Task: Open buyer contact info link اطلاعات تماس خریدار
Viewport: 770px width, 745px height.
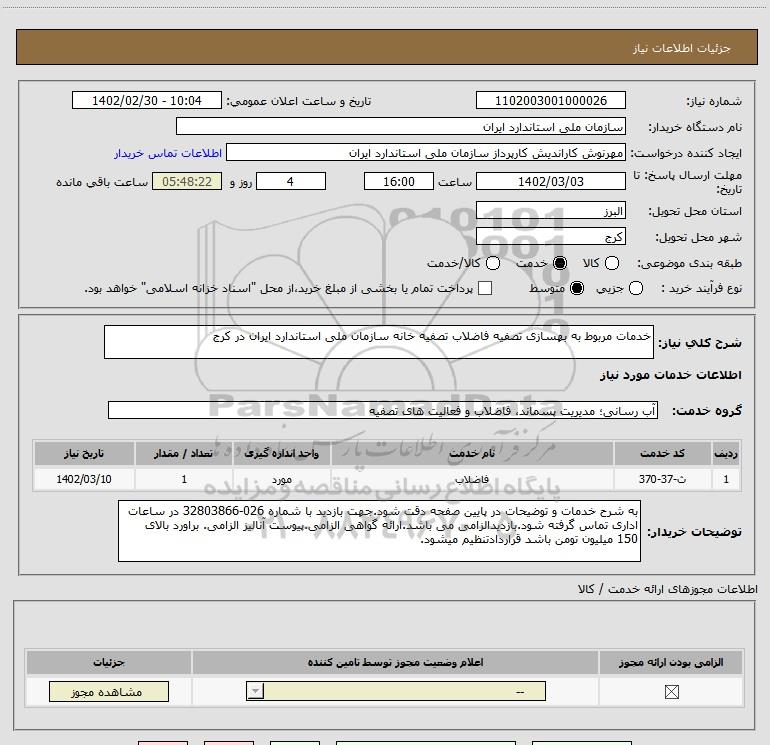Action: point(168,153)
